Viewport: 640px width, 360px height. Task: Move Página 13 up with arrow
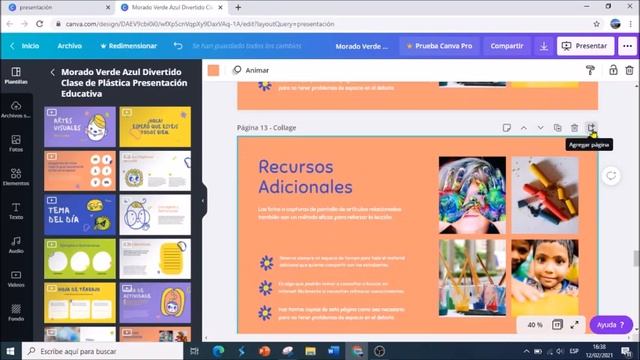point(524,128)
